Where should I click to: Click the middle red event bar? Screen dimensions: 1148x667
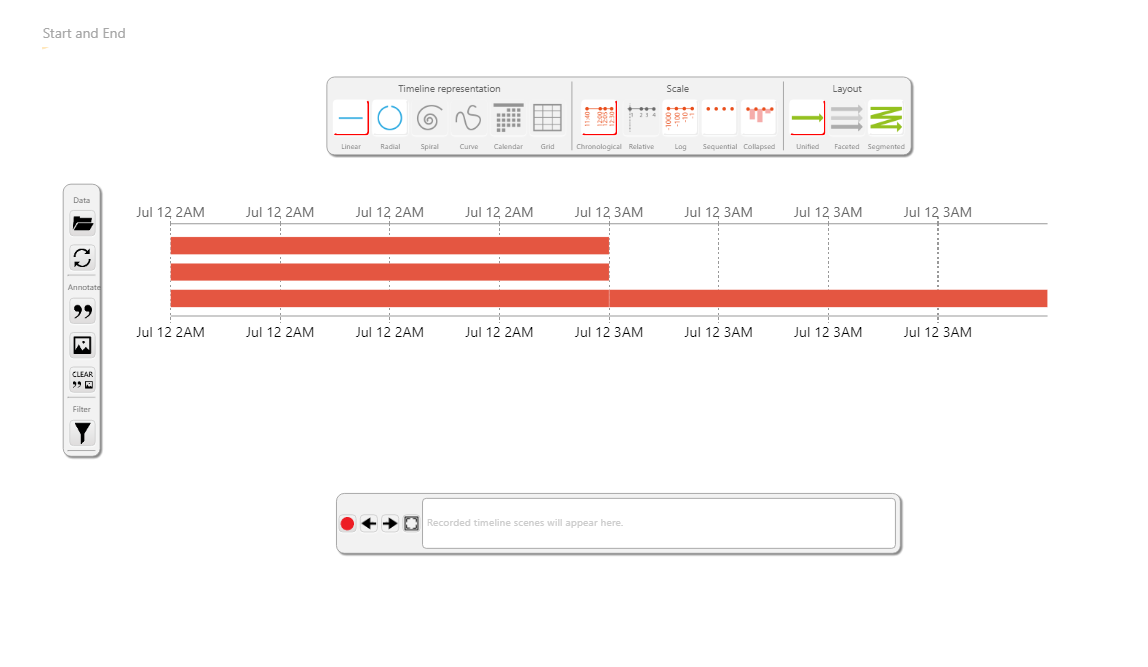click(390, 272)
